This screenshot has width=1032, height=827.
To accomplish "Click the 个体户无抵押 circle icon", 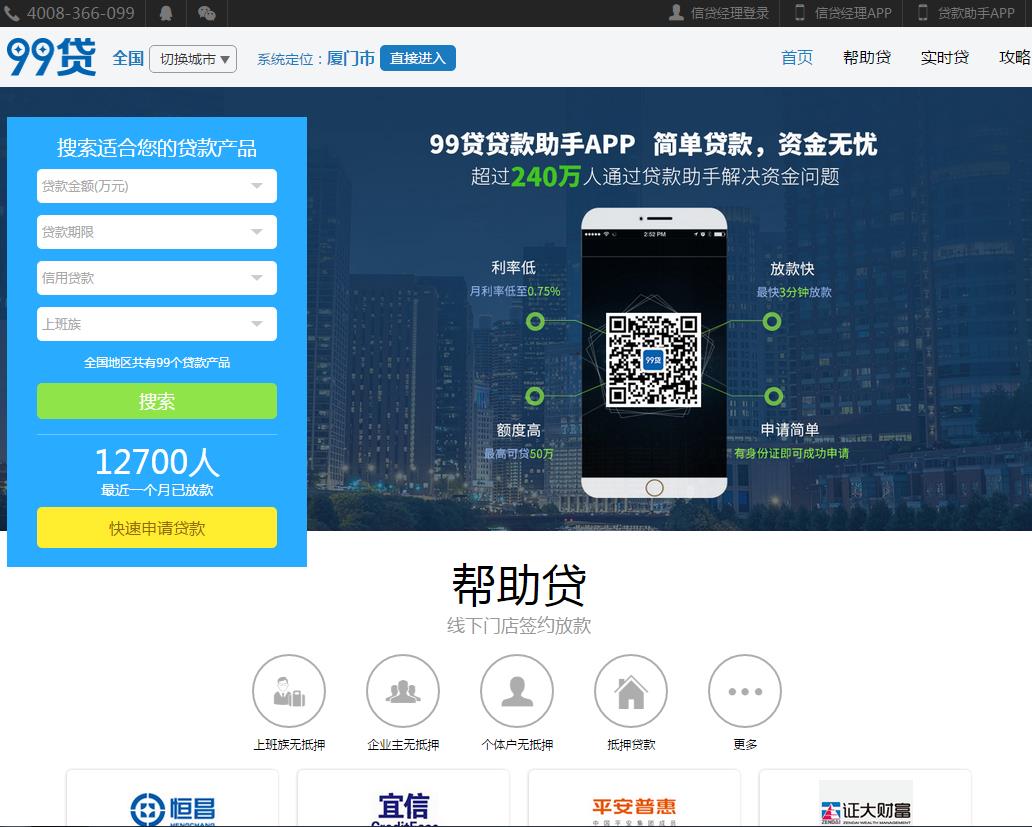I will click(517, 691).
